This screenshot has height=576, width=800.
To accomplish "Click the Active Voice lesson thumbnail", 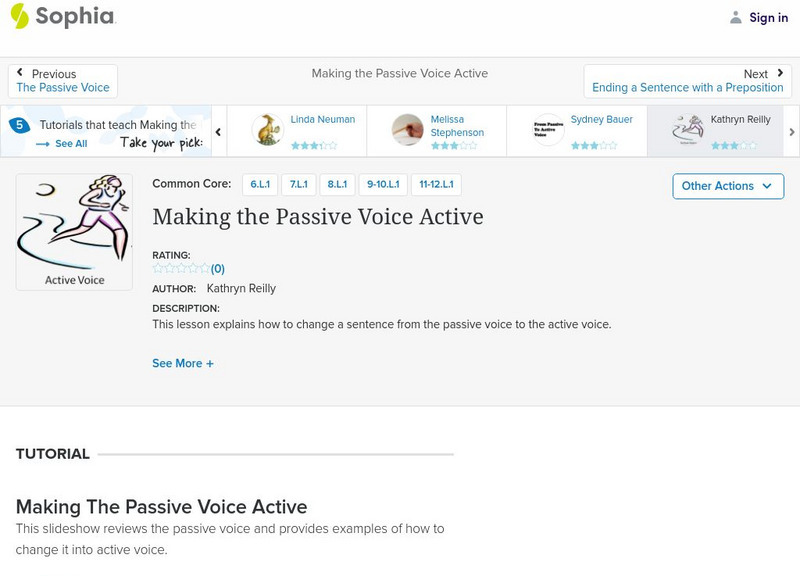I will [74, 232].
